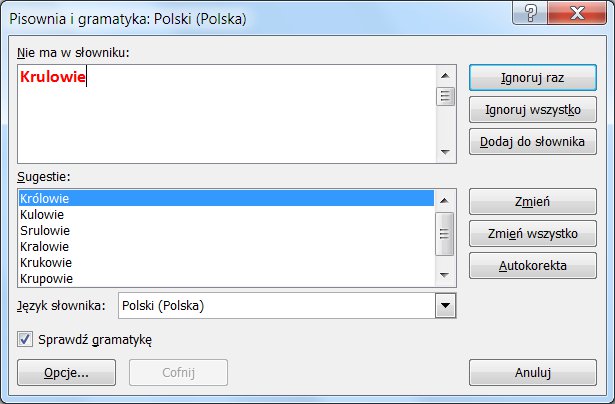Screen dimensions: 615x404
Task: Click up arrow of suggestions scrollbar
Action: click(444, 200)
